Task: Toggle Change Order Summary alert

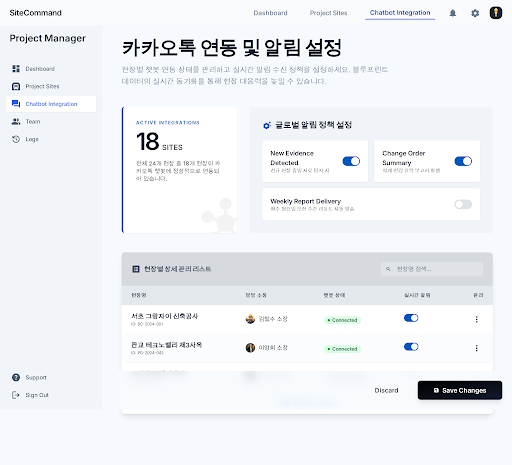Action: [x=463, y=161]
